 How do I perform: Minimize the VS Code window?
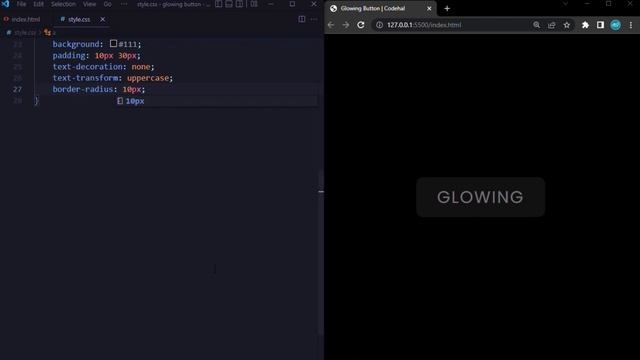[271, 4]
